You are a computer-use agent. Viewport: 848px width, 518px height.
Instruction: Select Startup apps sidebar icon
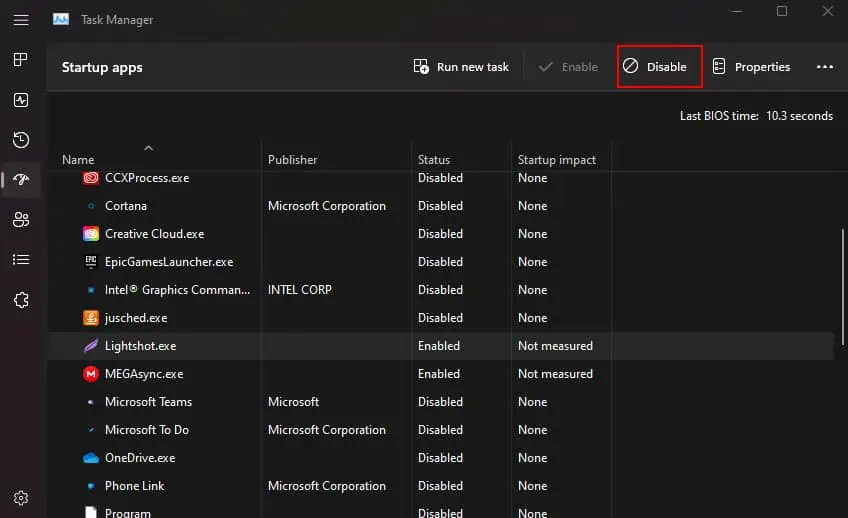[21, 180]
